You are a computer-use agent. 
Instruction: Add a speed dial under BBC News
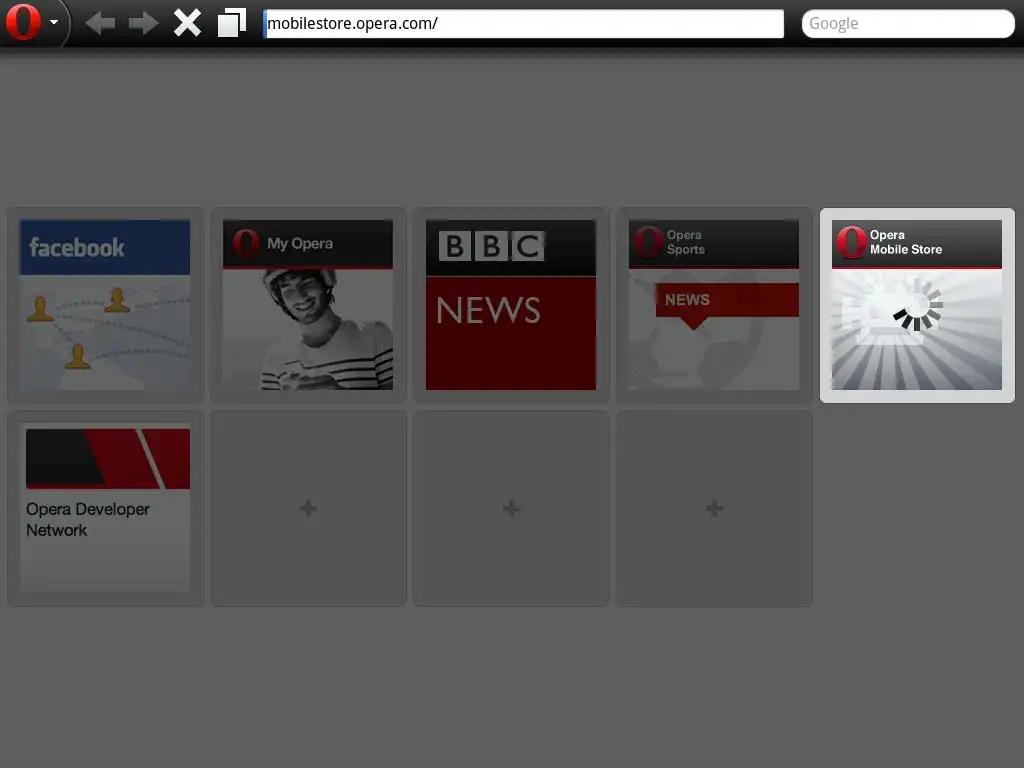(511, 508)
